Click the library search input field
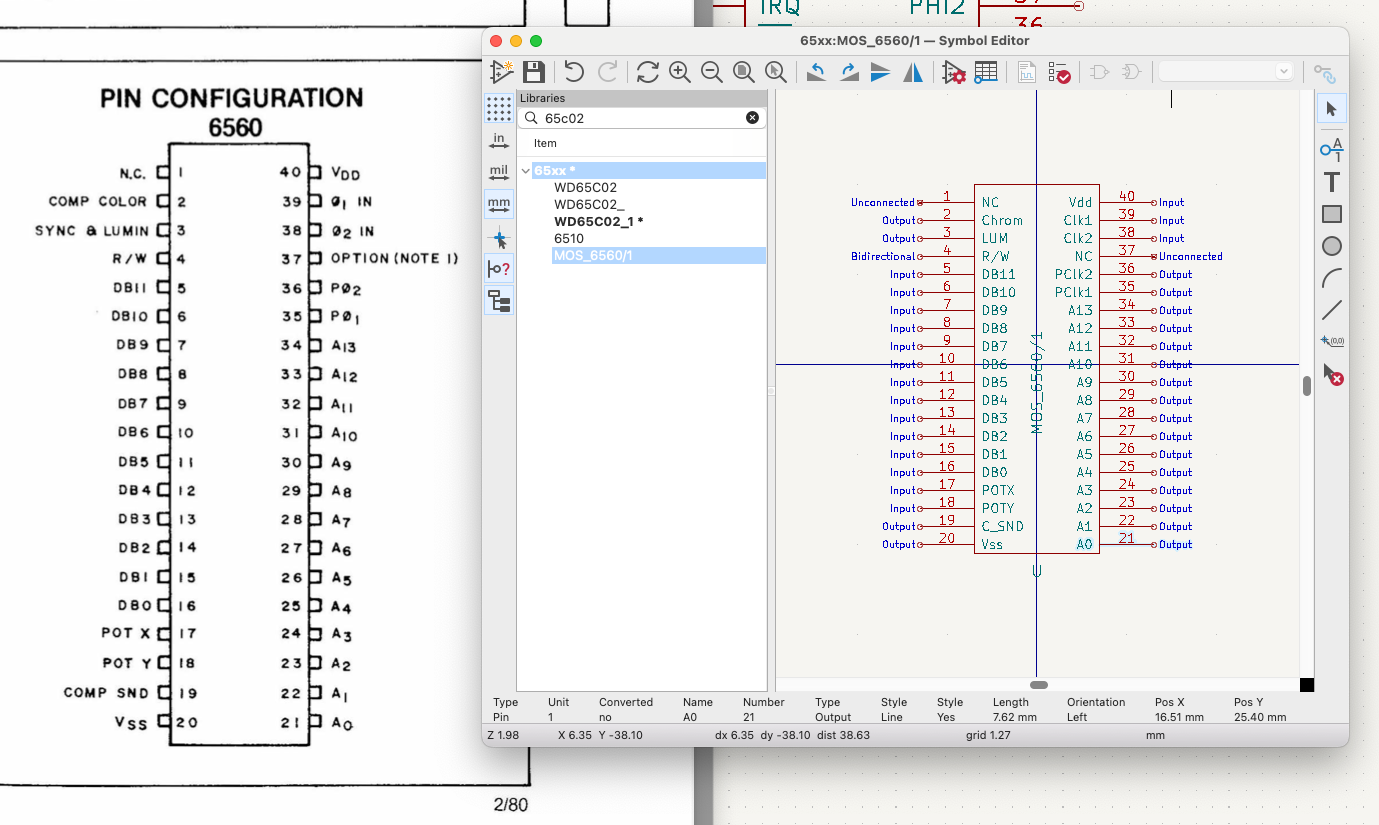The height and width of the screenshot is (825, 1379). (x=640, y=118)
